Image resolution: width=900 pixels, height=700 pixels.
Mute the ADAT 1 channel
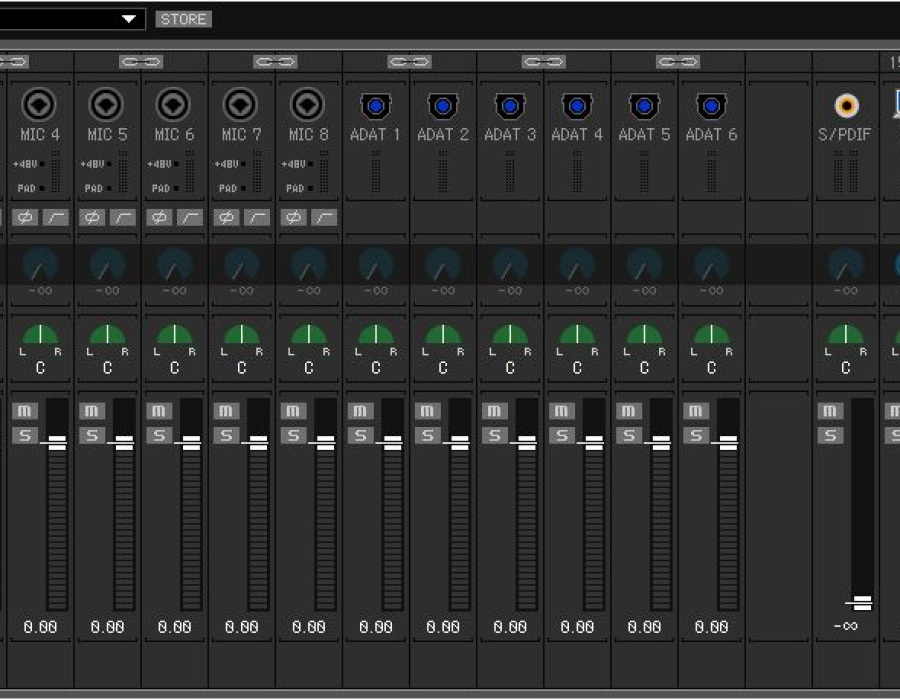click(x=360, y=411)
